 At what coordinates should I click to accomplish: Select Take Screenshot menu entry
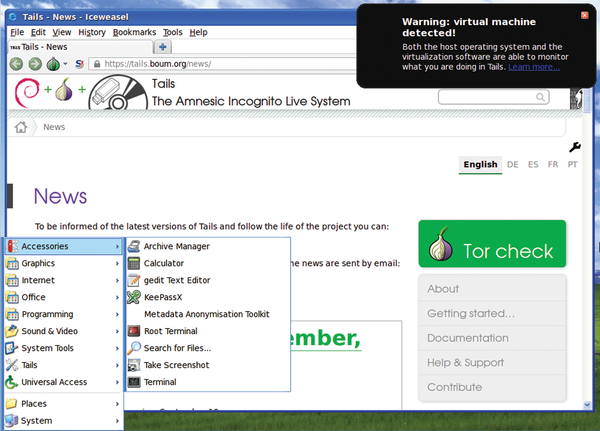[x=177, y=365]
